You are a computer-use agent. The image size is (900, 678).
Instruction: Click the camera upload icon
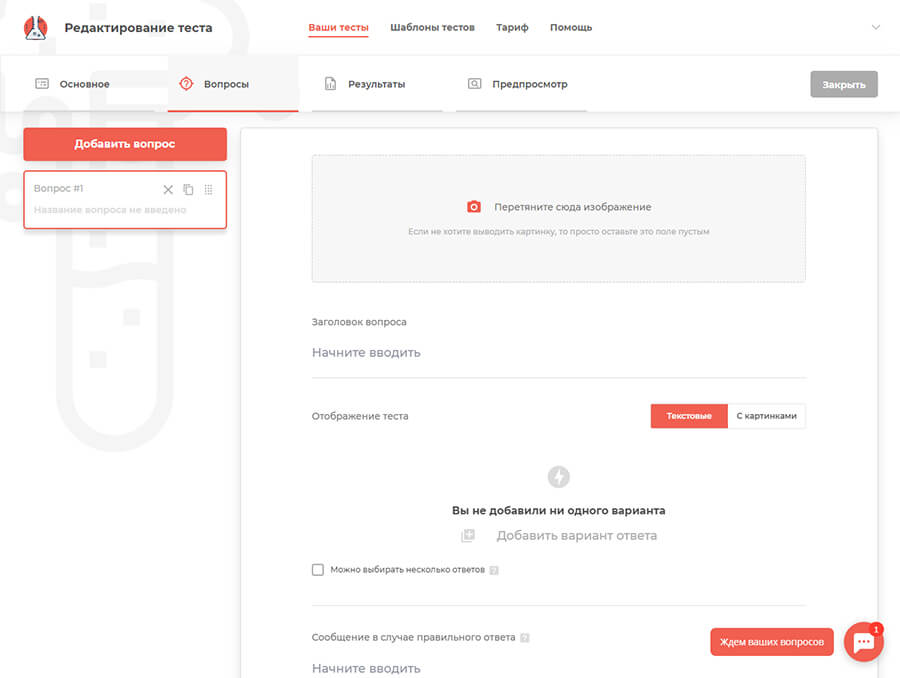click(x=474, y=207)
